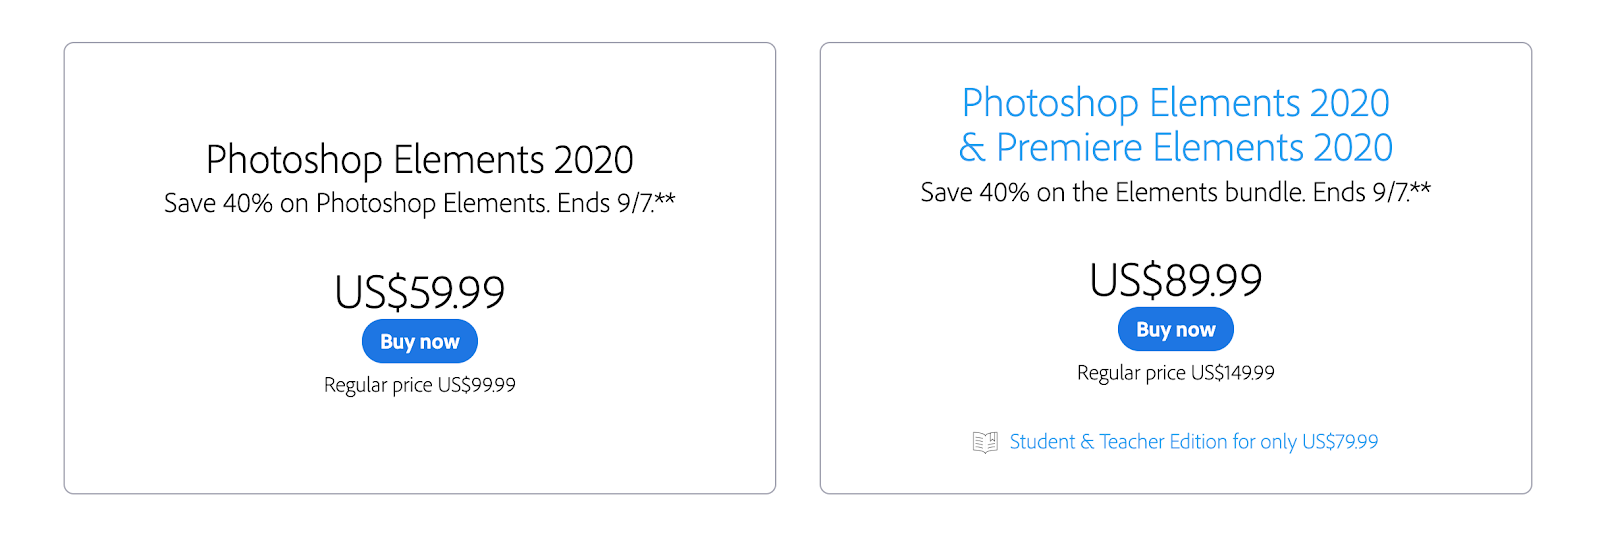The image size is (1600, 558).
Task: Open the Student & Teacher Edition link
Action: tap(1193, 442)
